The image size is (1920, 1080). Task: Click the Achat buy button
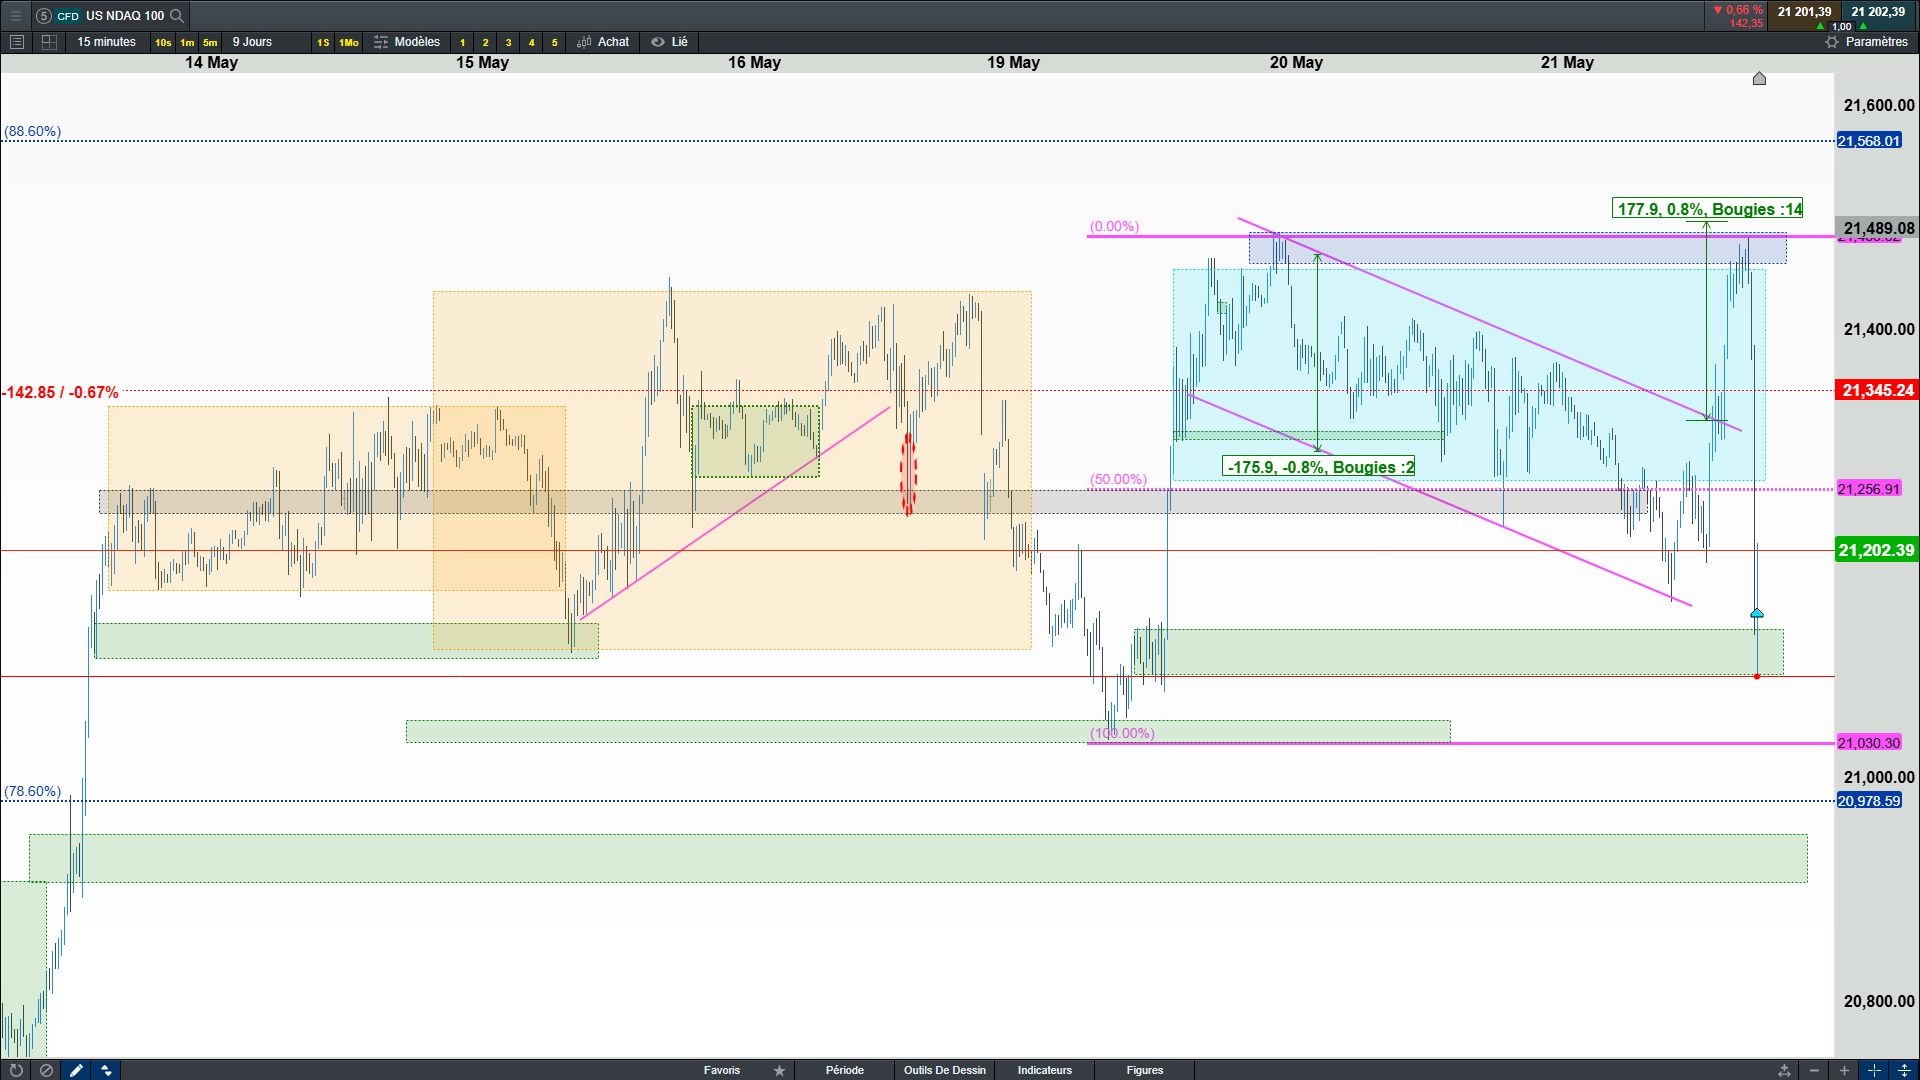point(603,42)
